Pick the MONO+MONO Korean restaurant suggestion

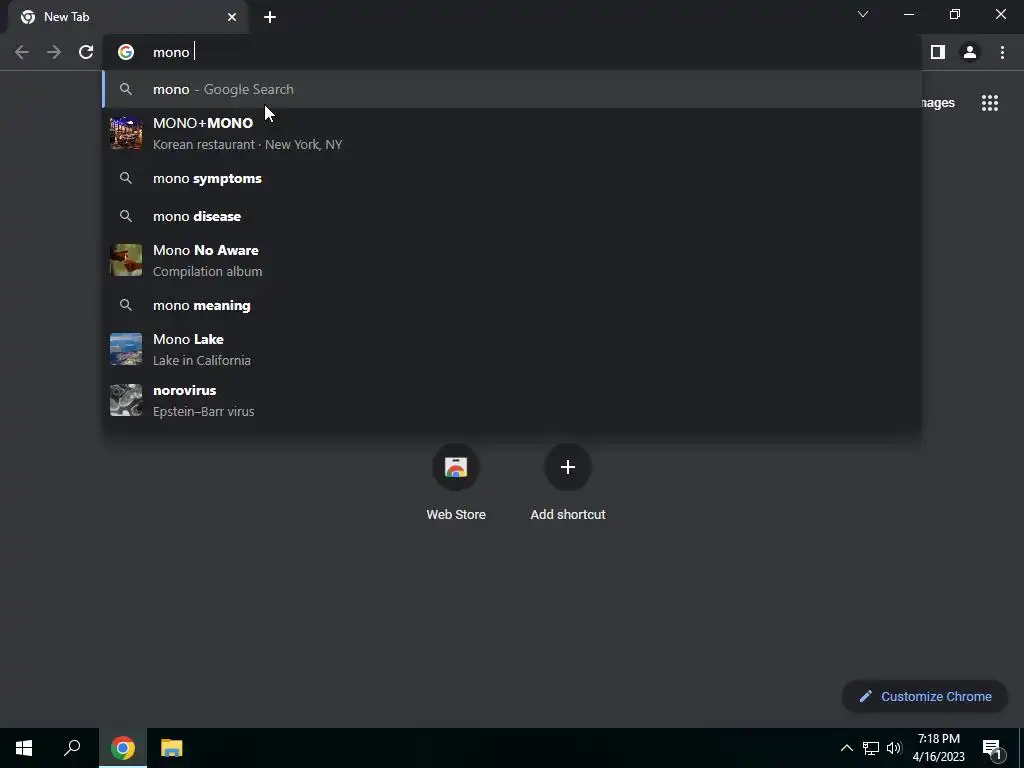[512, 133]
